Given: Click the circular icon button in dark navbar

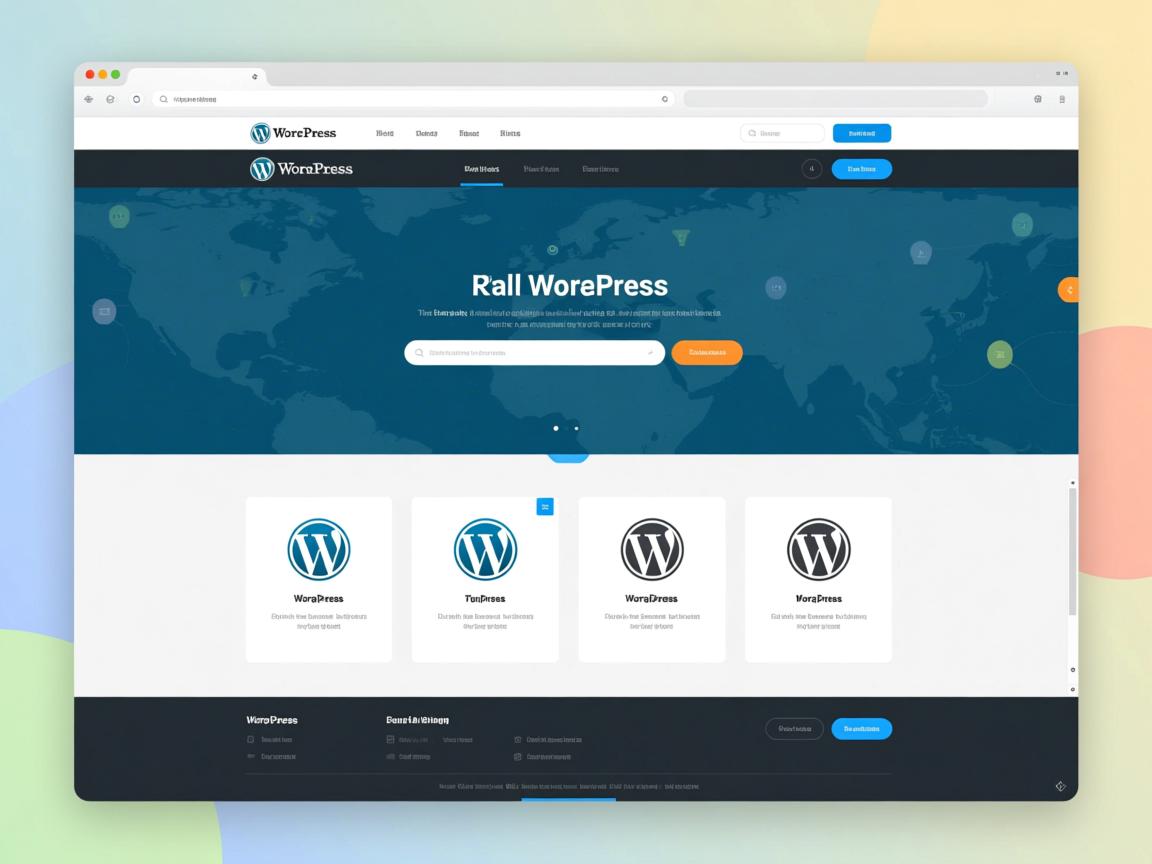Looking at the screenshot, I should click(811, 169).
